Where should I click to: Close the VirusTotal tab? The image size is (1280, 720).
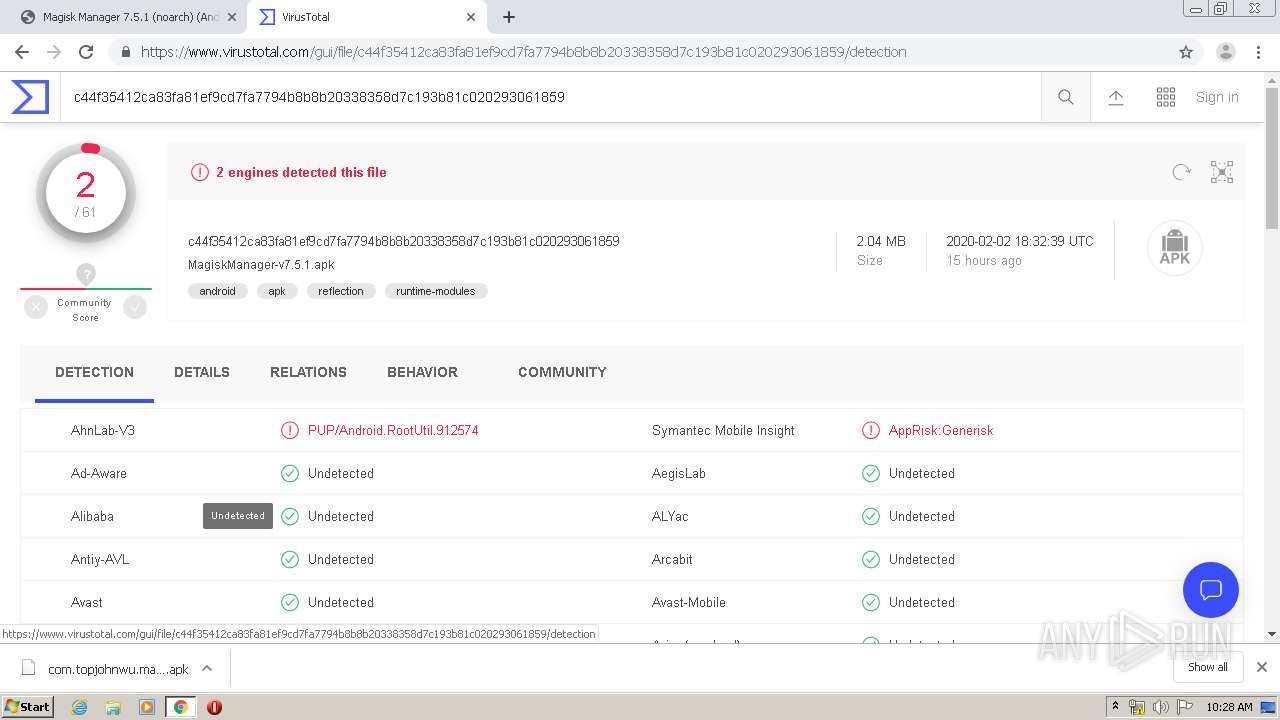coord(471,17)
